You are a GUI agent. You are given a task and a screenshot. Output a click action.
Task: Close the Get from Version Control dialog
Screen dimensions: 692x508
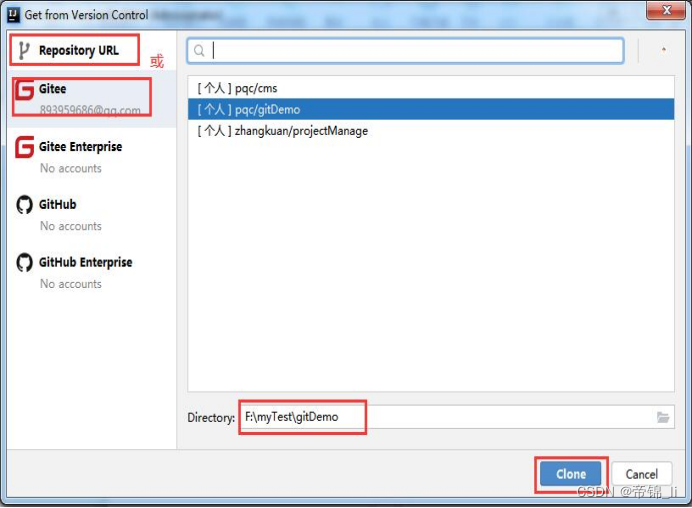coord(666,10)
